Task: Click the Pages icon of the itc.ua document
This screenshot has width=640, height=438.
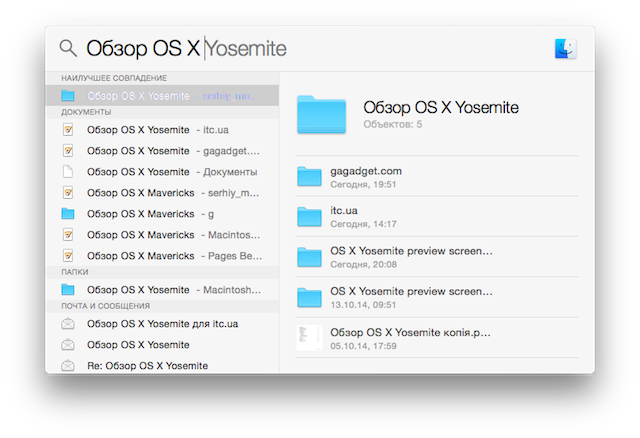Action: [x=68, y=130]
